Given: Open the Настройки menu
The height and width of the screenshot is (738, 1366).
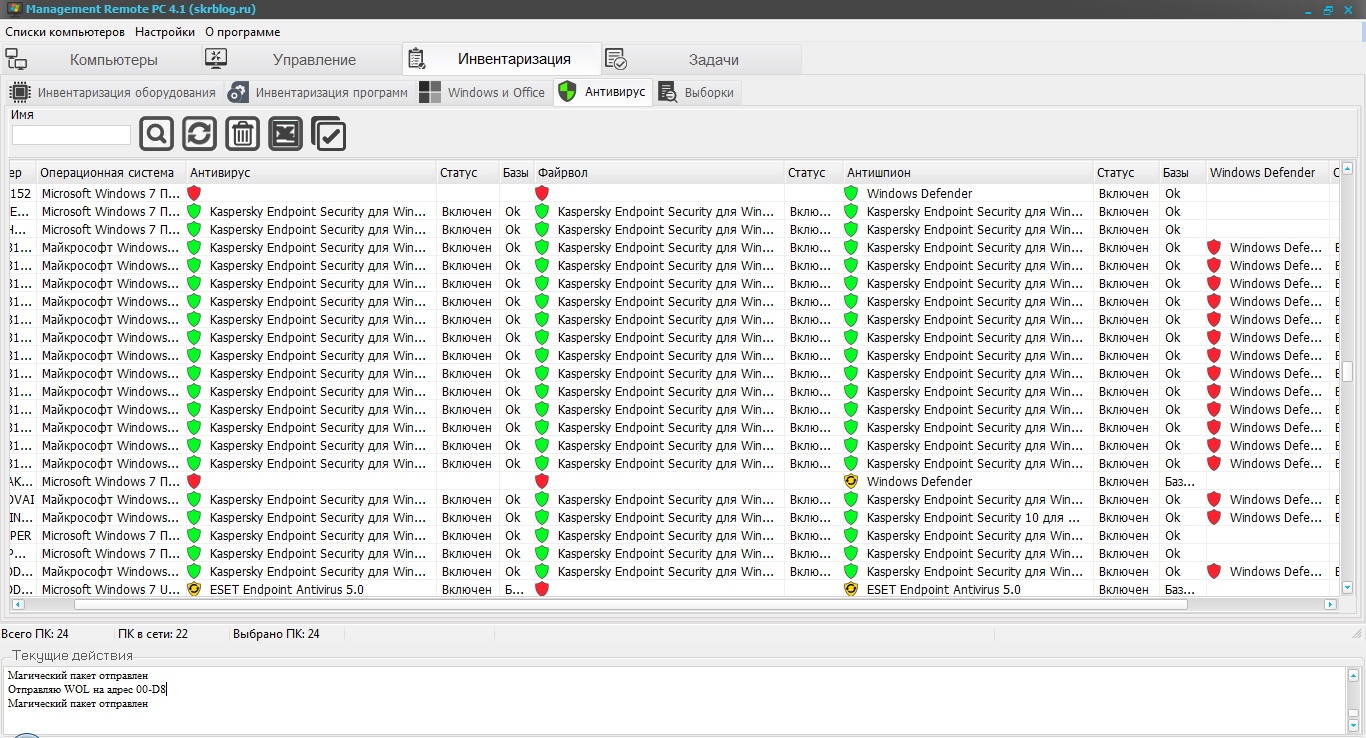Looking at the screenshot, I should pos(165,32).
